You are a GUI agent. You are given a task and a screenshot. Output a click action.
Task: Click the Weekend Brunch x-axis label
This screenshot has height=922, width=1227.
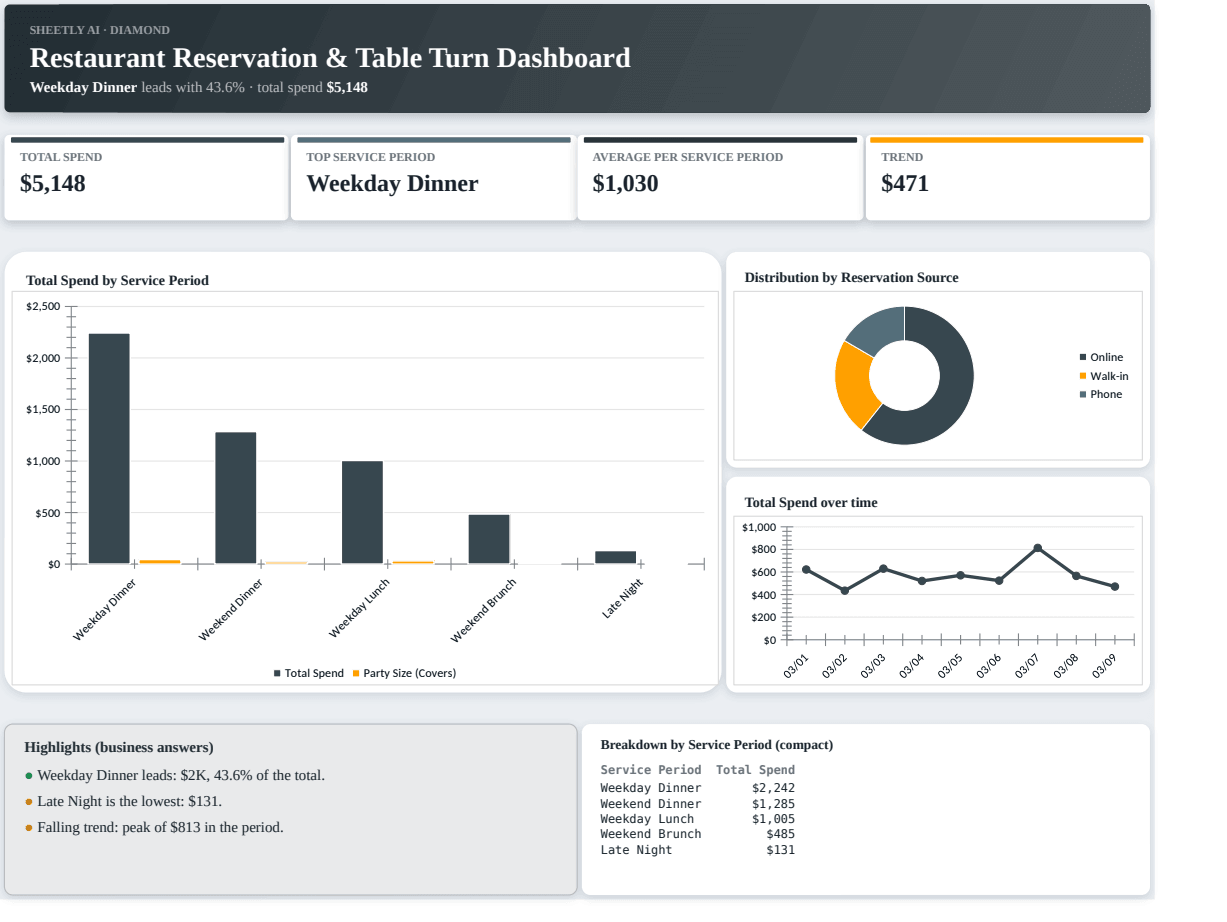(x=484, y=611)
